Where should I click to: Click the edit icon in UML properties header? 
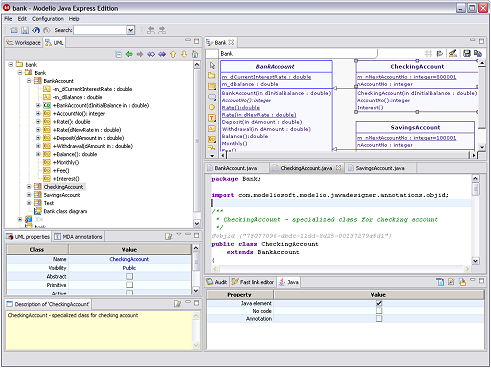tap(169, 236)
